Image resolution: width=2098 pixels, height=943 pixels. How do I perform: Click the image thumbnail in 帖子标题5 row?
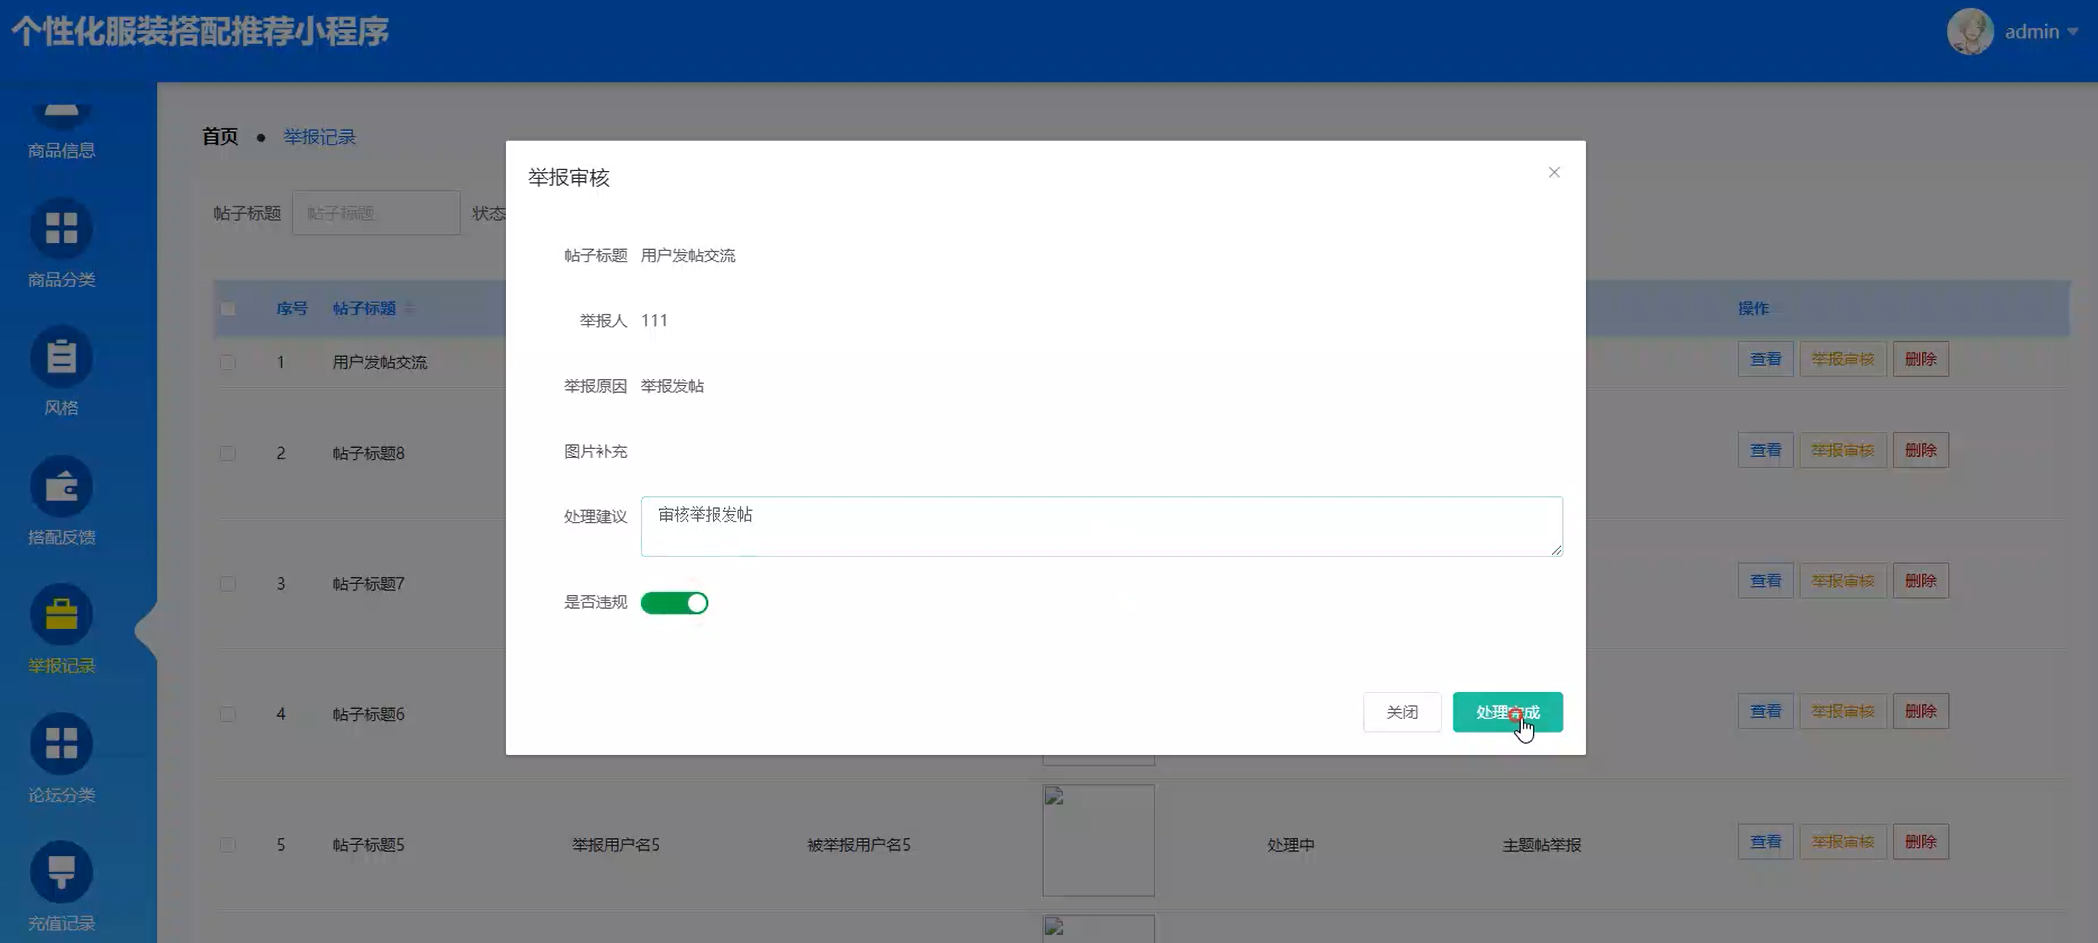[x=1098, y=840]
